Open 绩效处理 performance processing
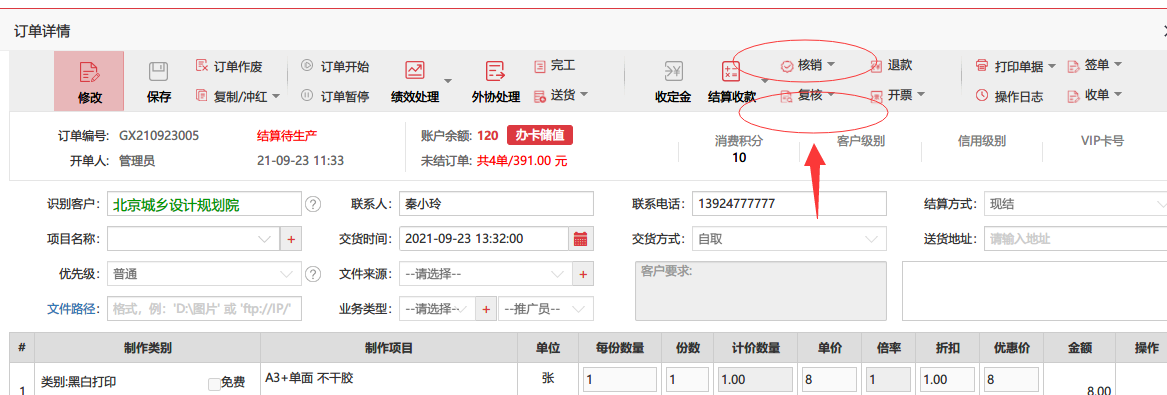The height and width of the screenshot is (395, 1167). click(x=415, y=81)
